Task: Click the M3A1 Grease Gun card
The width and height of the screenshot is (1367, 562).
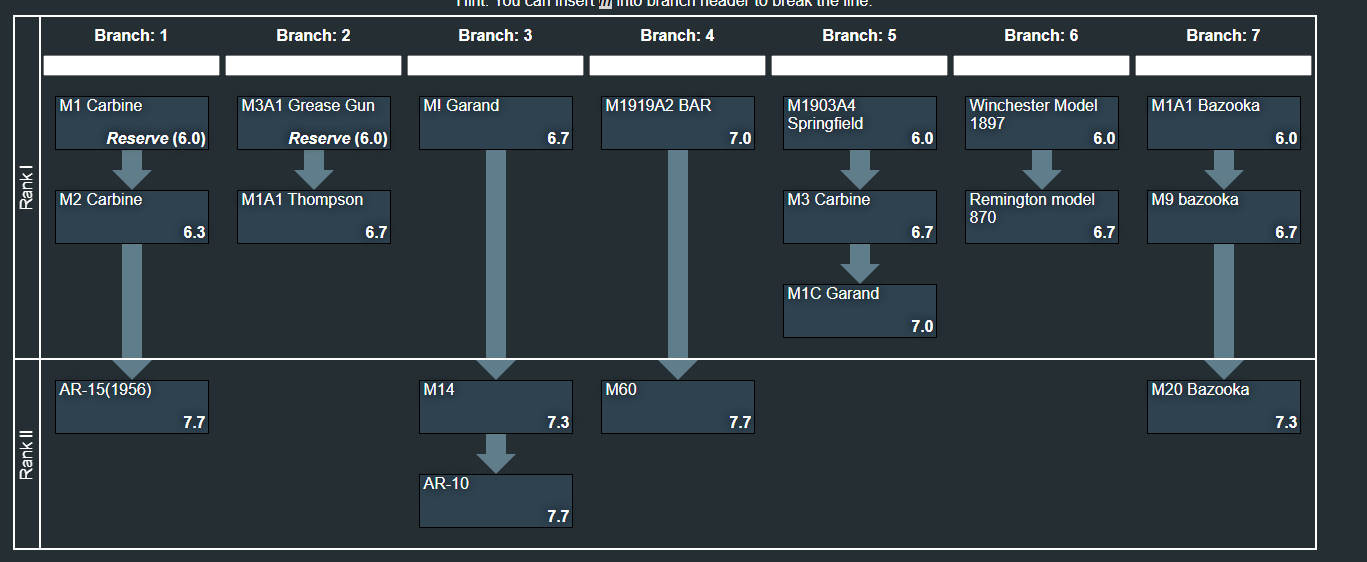Action: pos(314,123)
